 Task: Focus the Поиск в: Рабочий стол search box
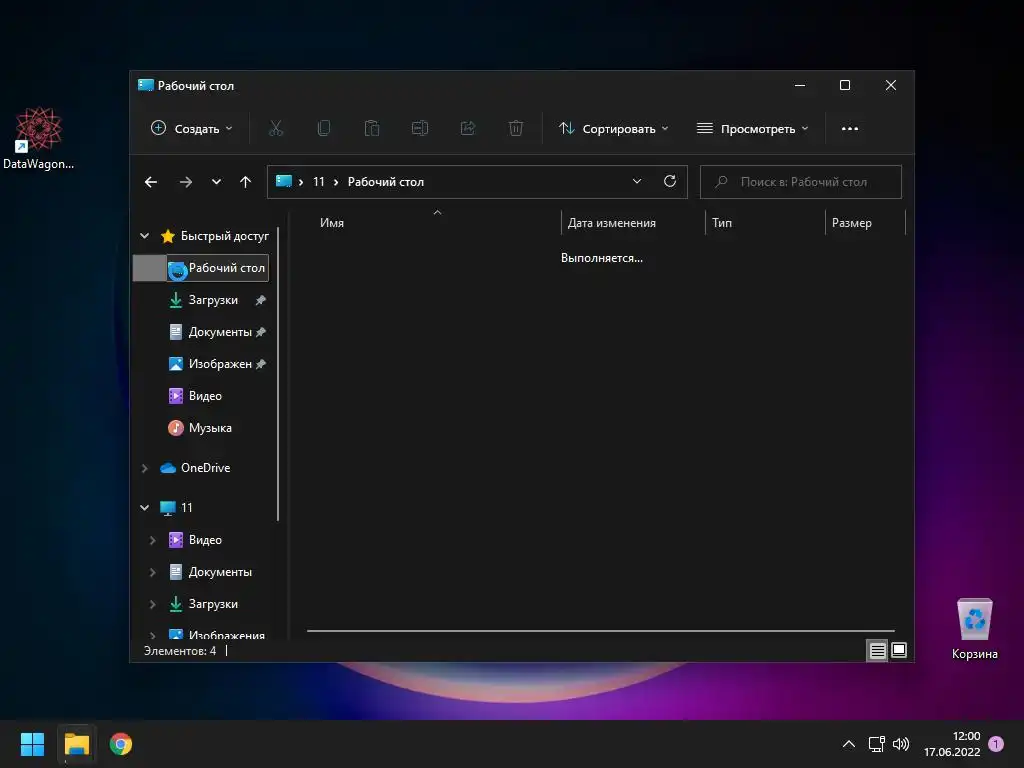[x=801, y=182]
